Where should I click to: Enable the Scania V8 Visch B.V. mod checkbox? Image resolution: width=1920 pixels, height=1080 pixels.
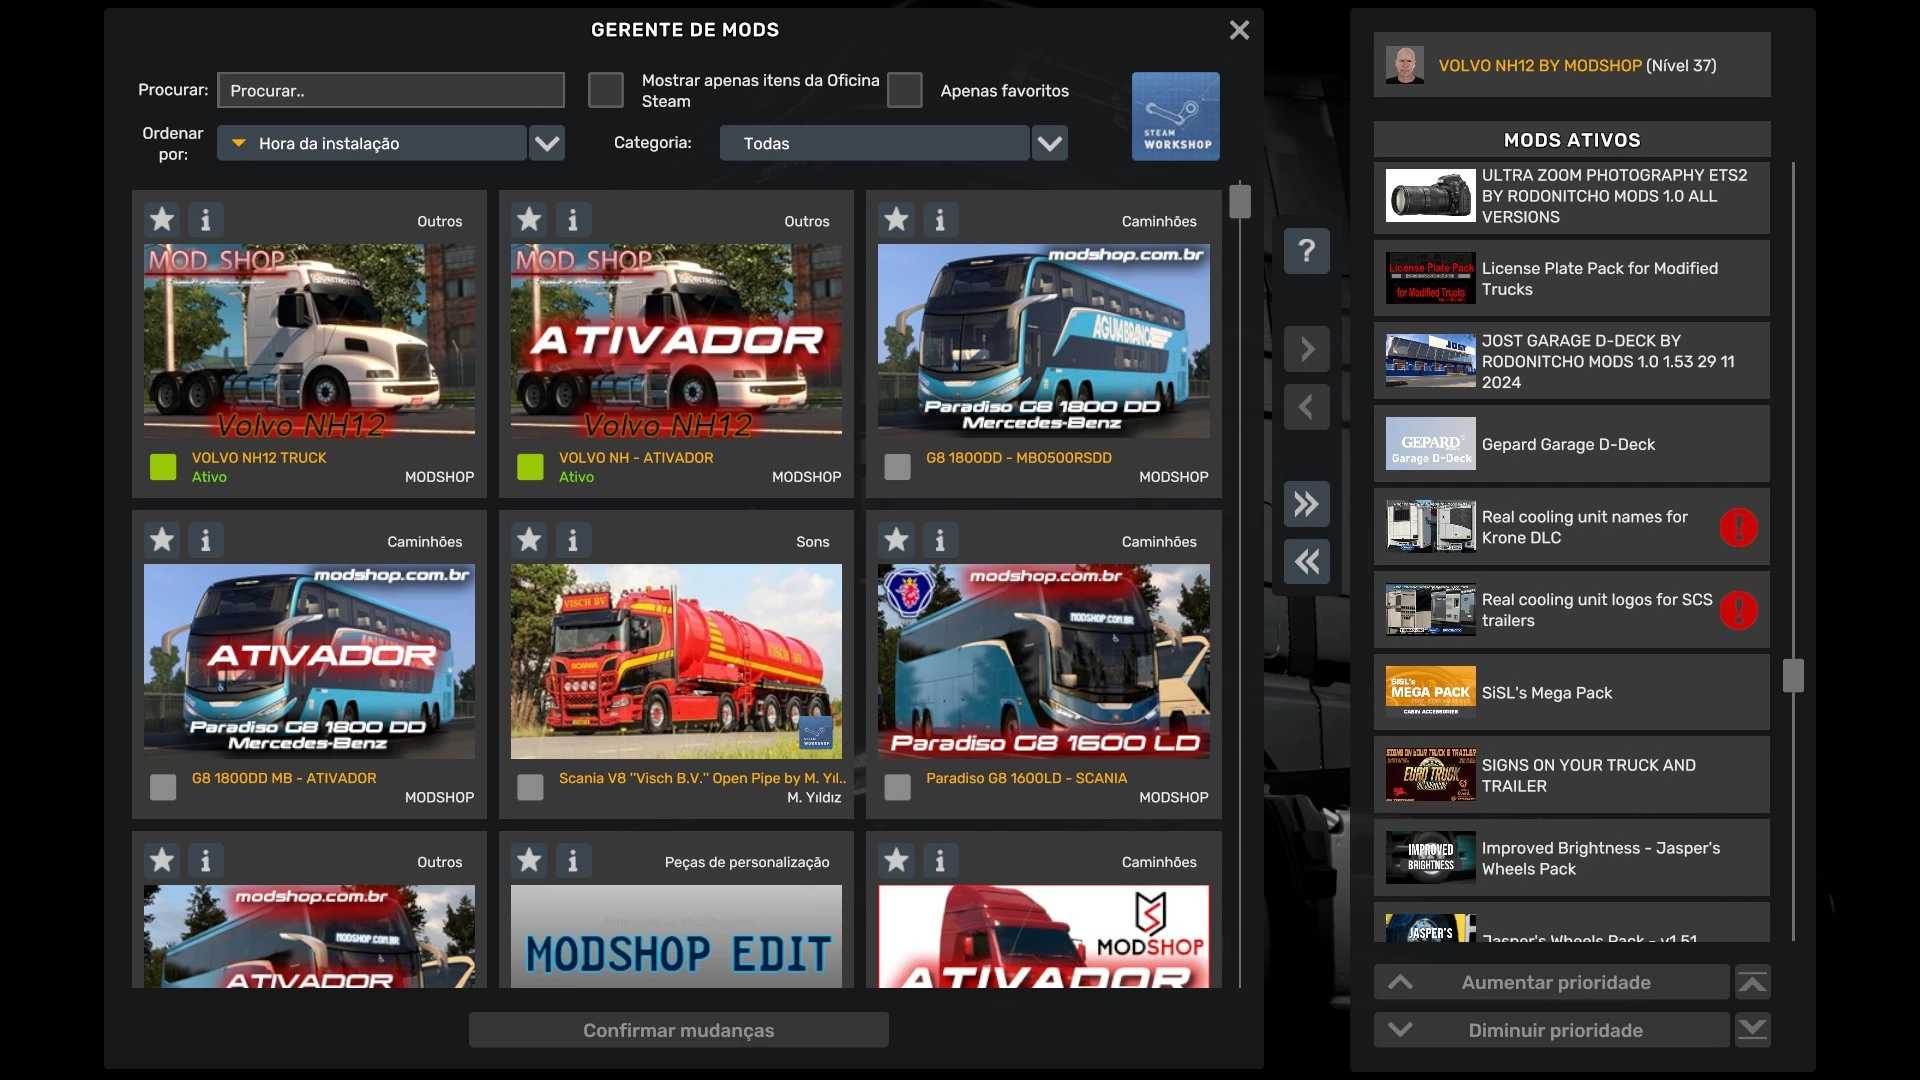coord(530,787)
